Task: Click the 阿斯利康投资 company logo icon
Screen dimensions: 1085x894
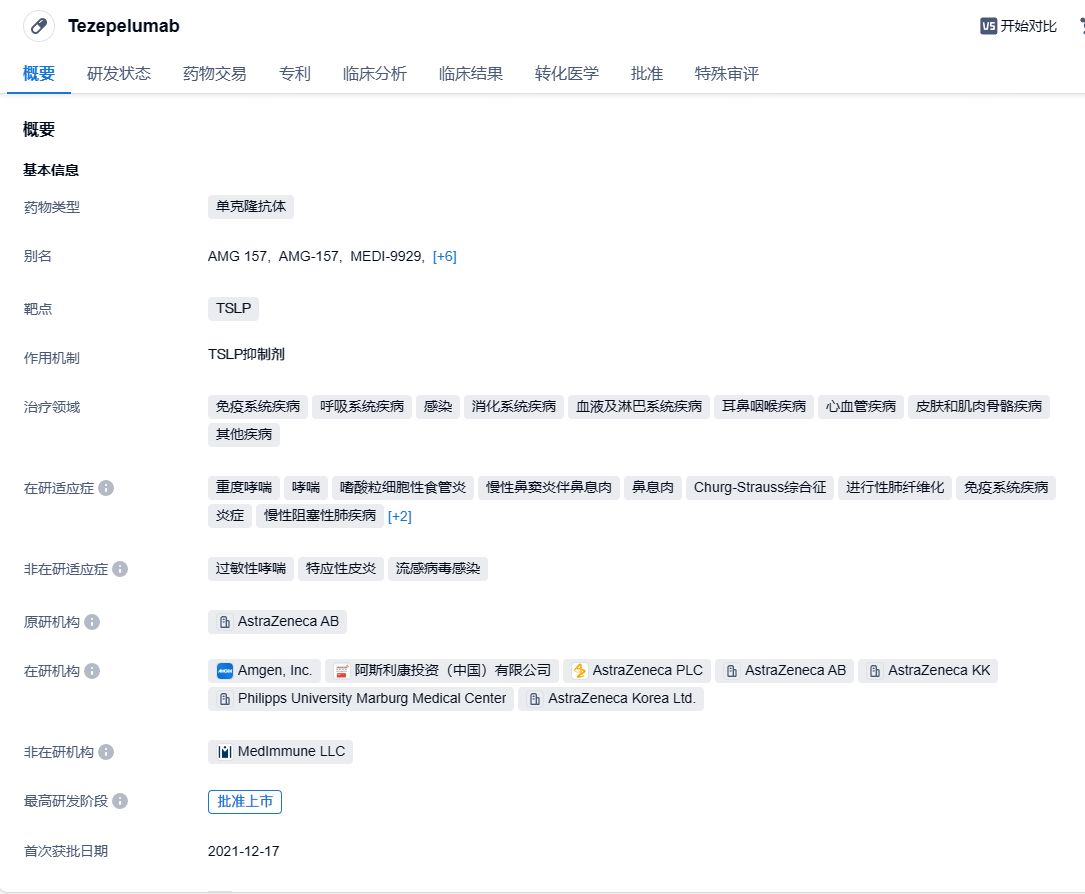Action: (x=341, y=671)
